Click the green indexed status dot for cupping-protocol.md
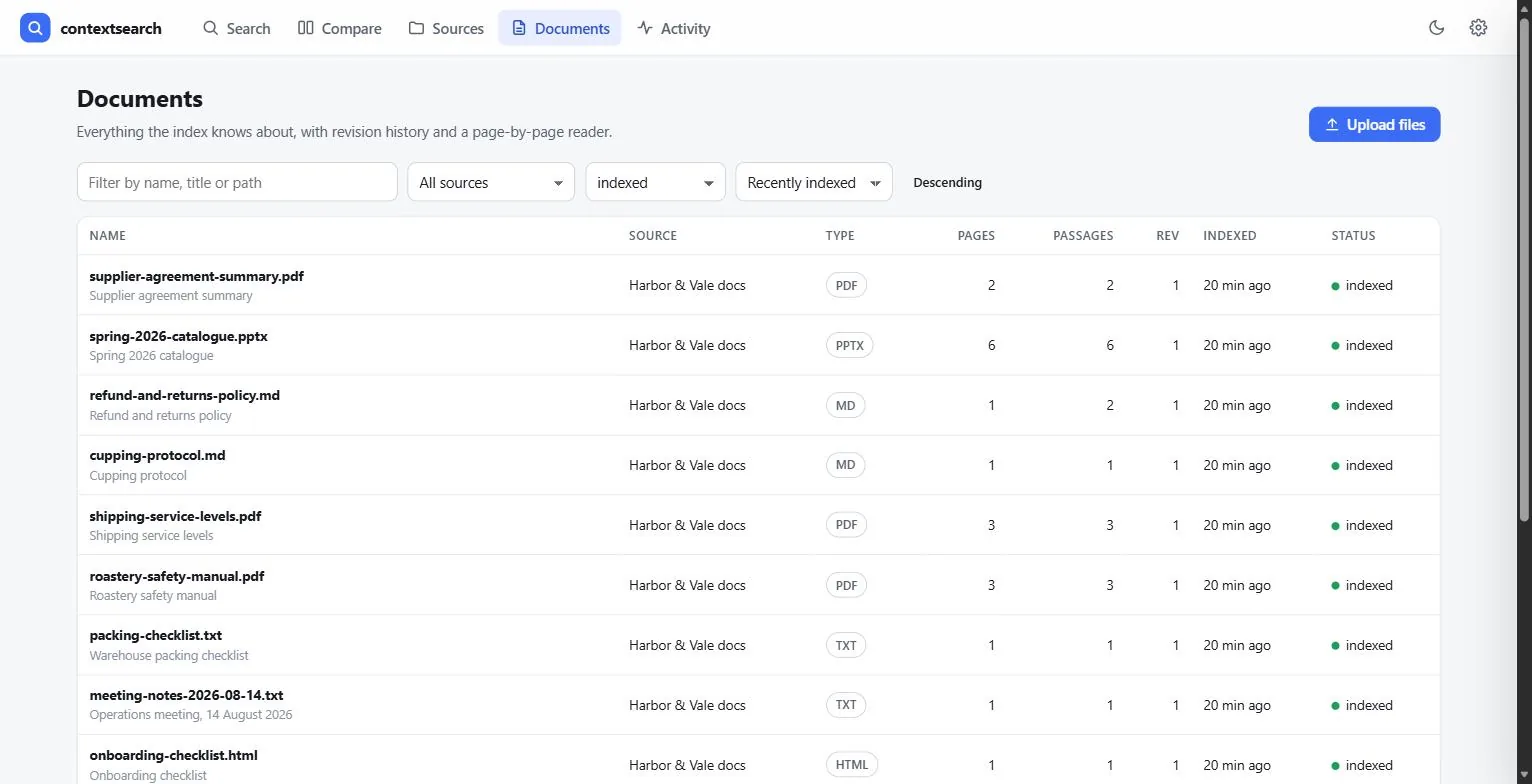Image resolution: width=1532 pixels, height=784 pixels. pyautogui.click(x=1335, y=466)
